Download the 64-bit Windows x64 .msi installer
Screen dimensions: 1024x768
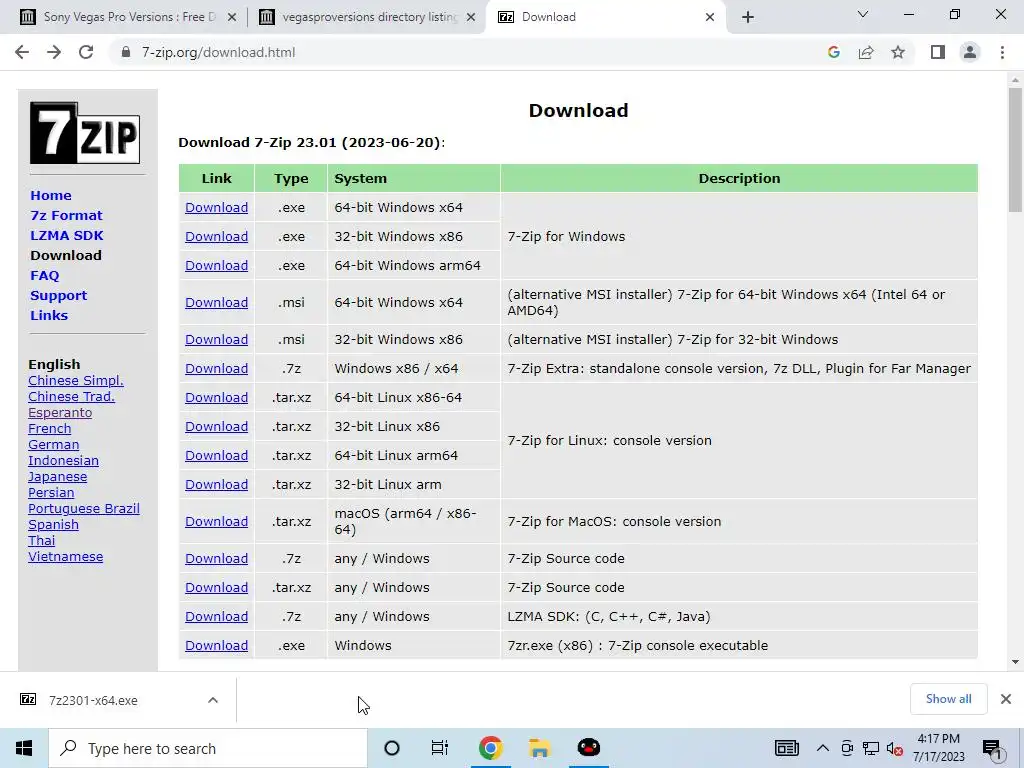tap(216, 302)
